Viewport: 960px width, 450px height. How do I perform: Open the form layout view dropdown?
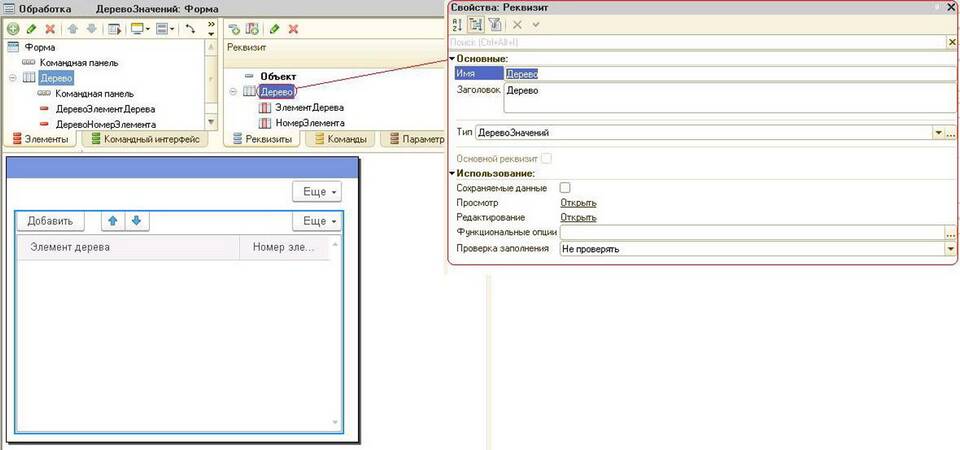tap(165, 29)
